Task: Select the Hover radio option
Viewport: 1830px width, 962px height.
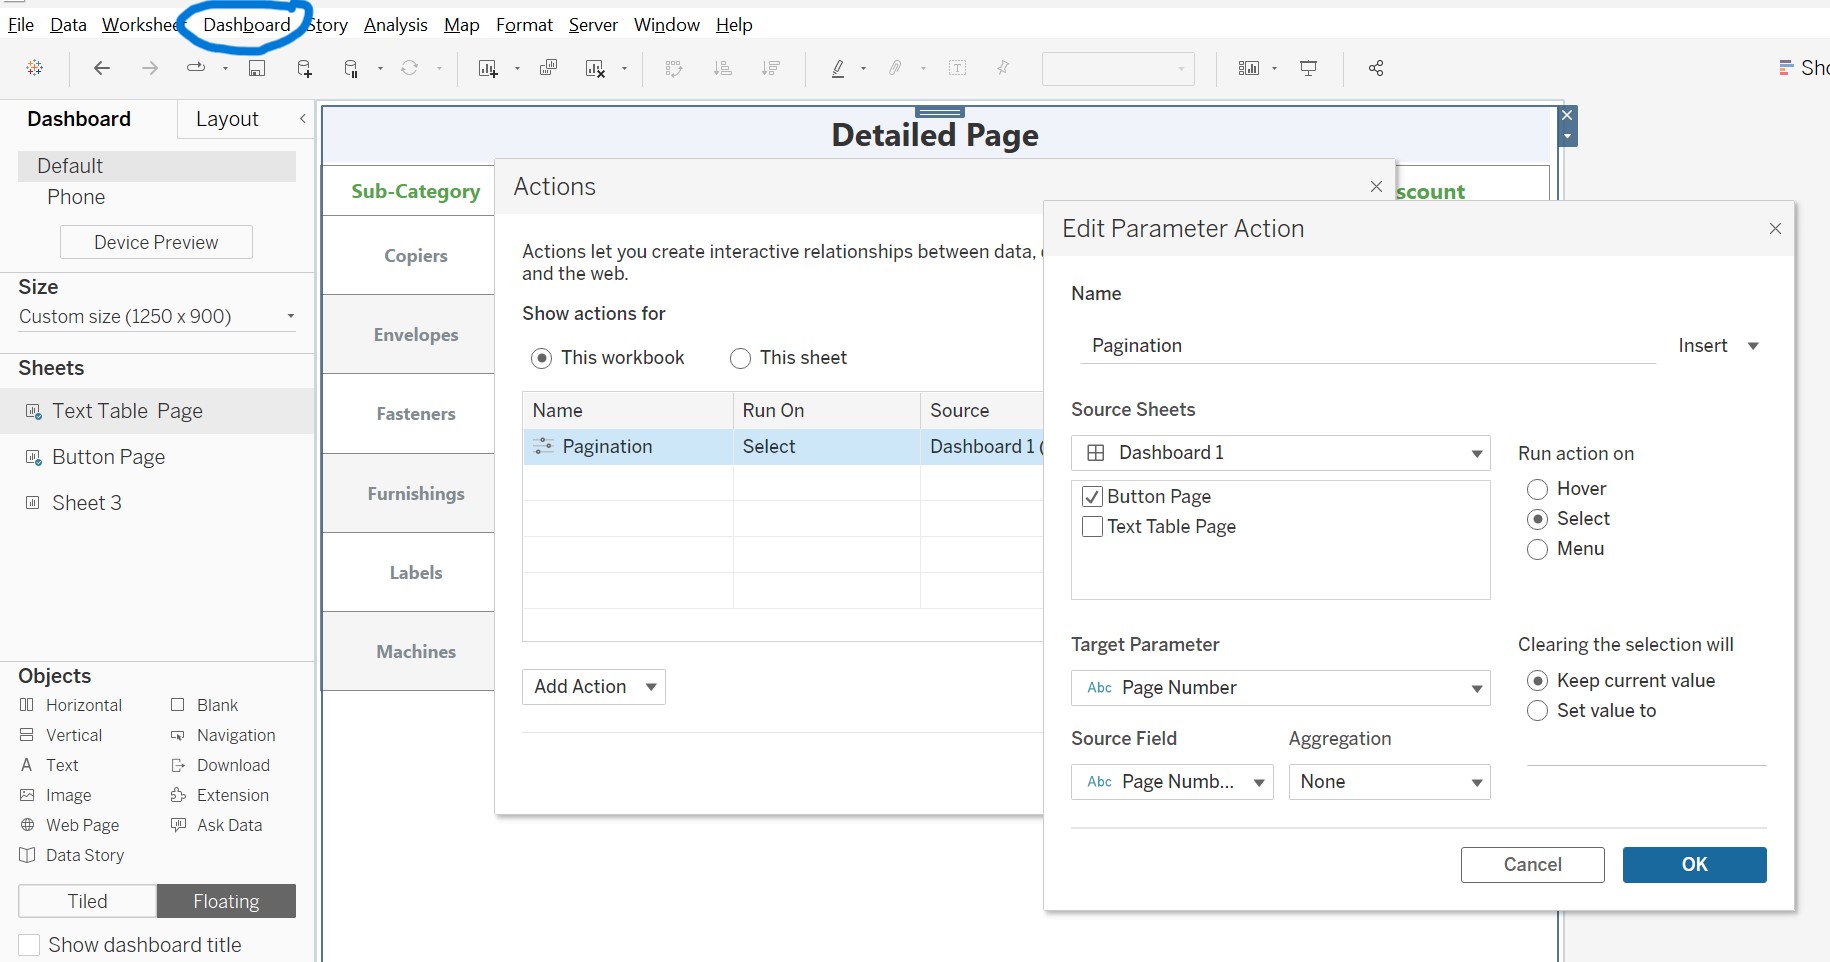Action: click(1538, 489)
